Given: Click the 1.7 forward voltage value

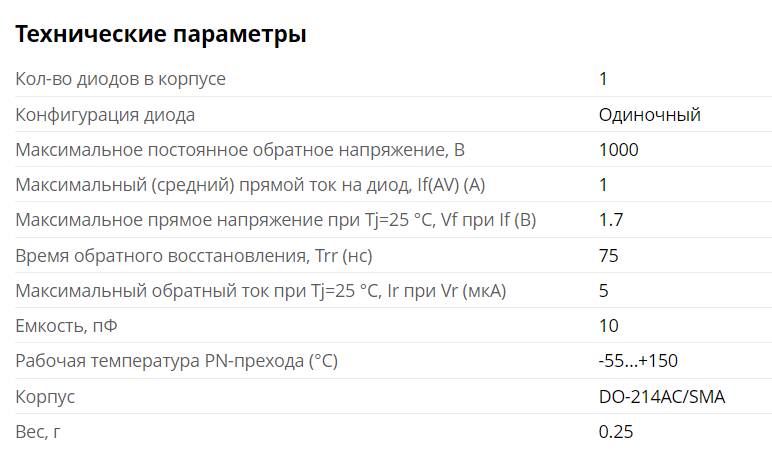Looking at the screenshot, I should 611,220.
